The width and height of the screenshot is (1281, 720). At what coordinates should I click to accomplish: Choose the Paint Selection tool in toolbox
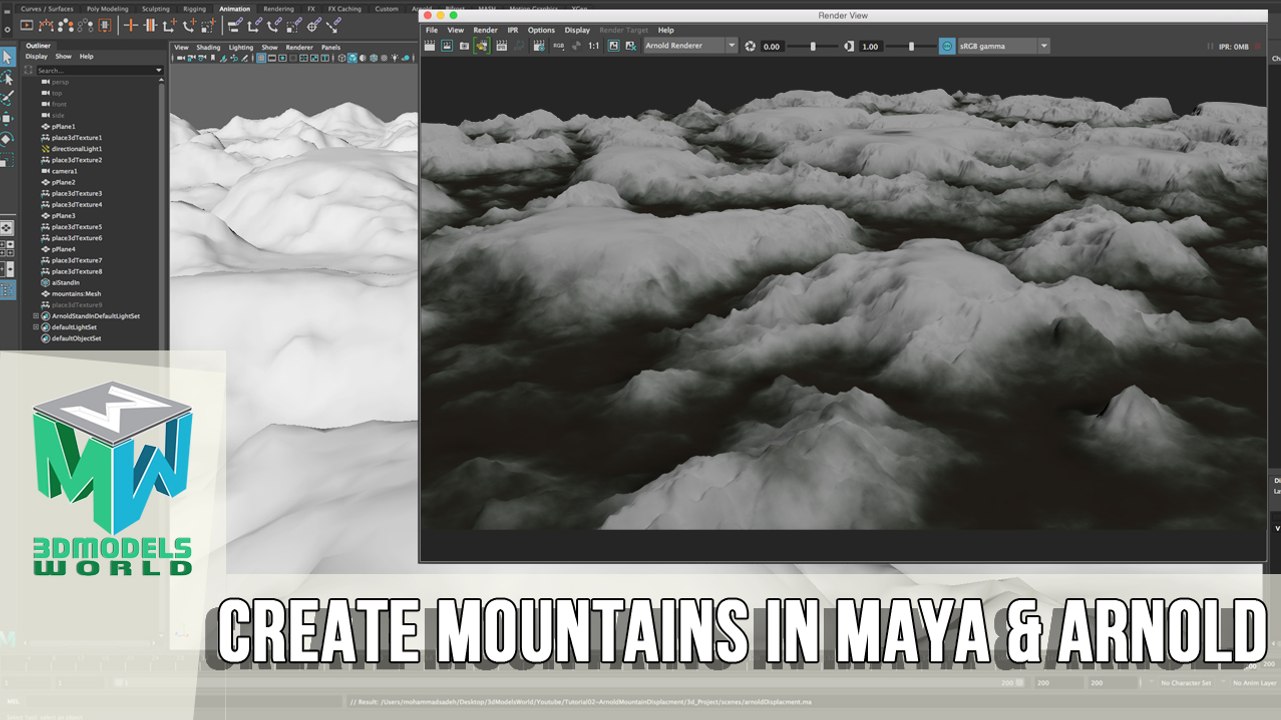[8, 97]
